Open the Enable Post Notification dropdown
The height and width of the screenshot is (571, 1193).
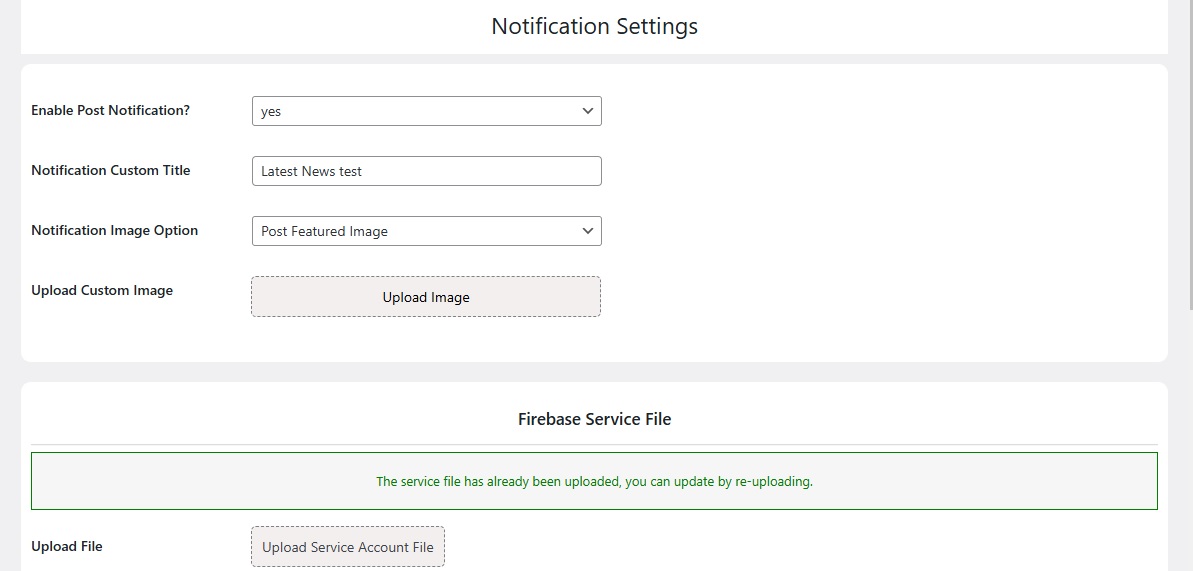point(426,111)
